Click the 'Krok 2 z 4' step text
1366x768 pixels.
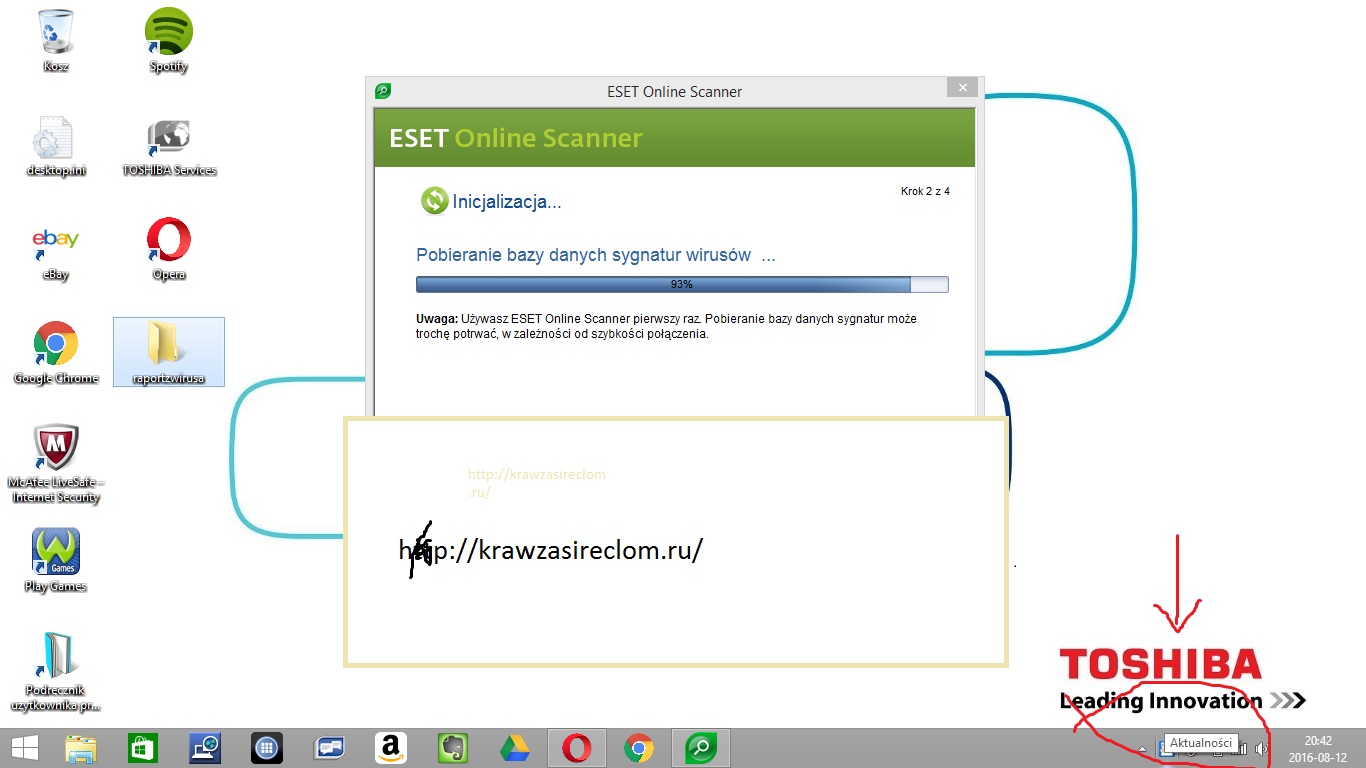click(925, 191)
